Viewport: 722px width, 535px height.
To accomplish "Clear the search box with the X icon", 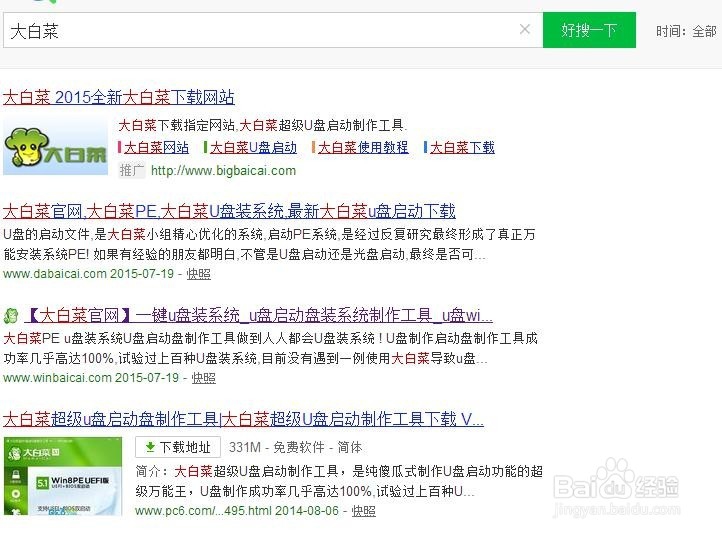I will [524, 29].
